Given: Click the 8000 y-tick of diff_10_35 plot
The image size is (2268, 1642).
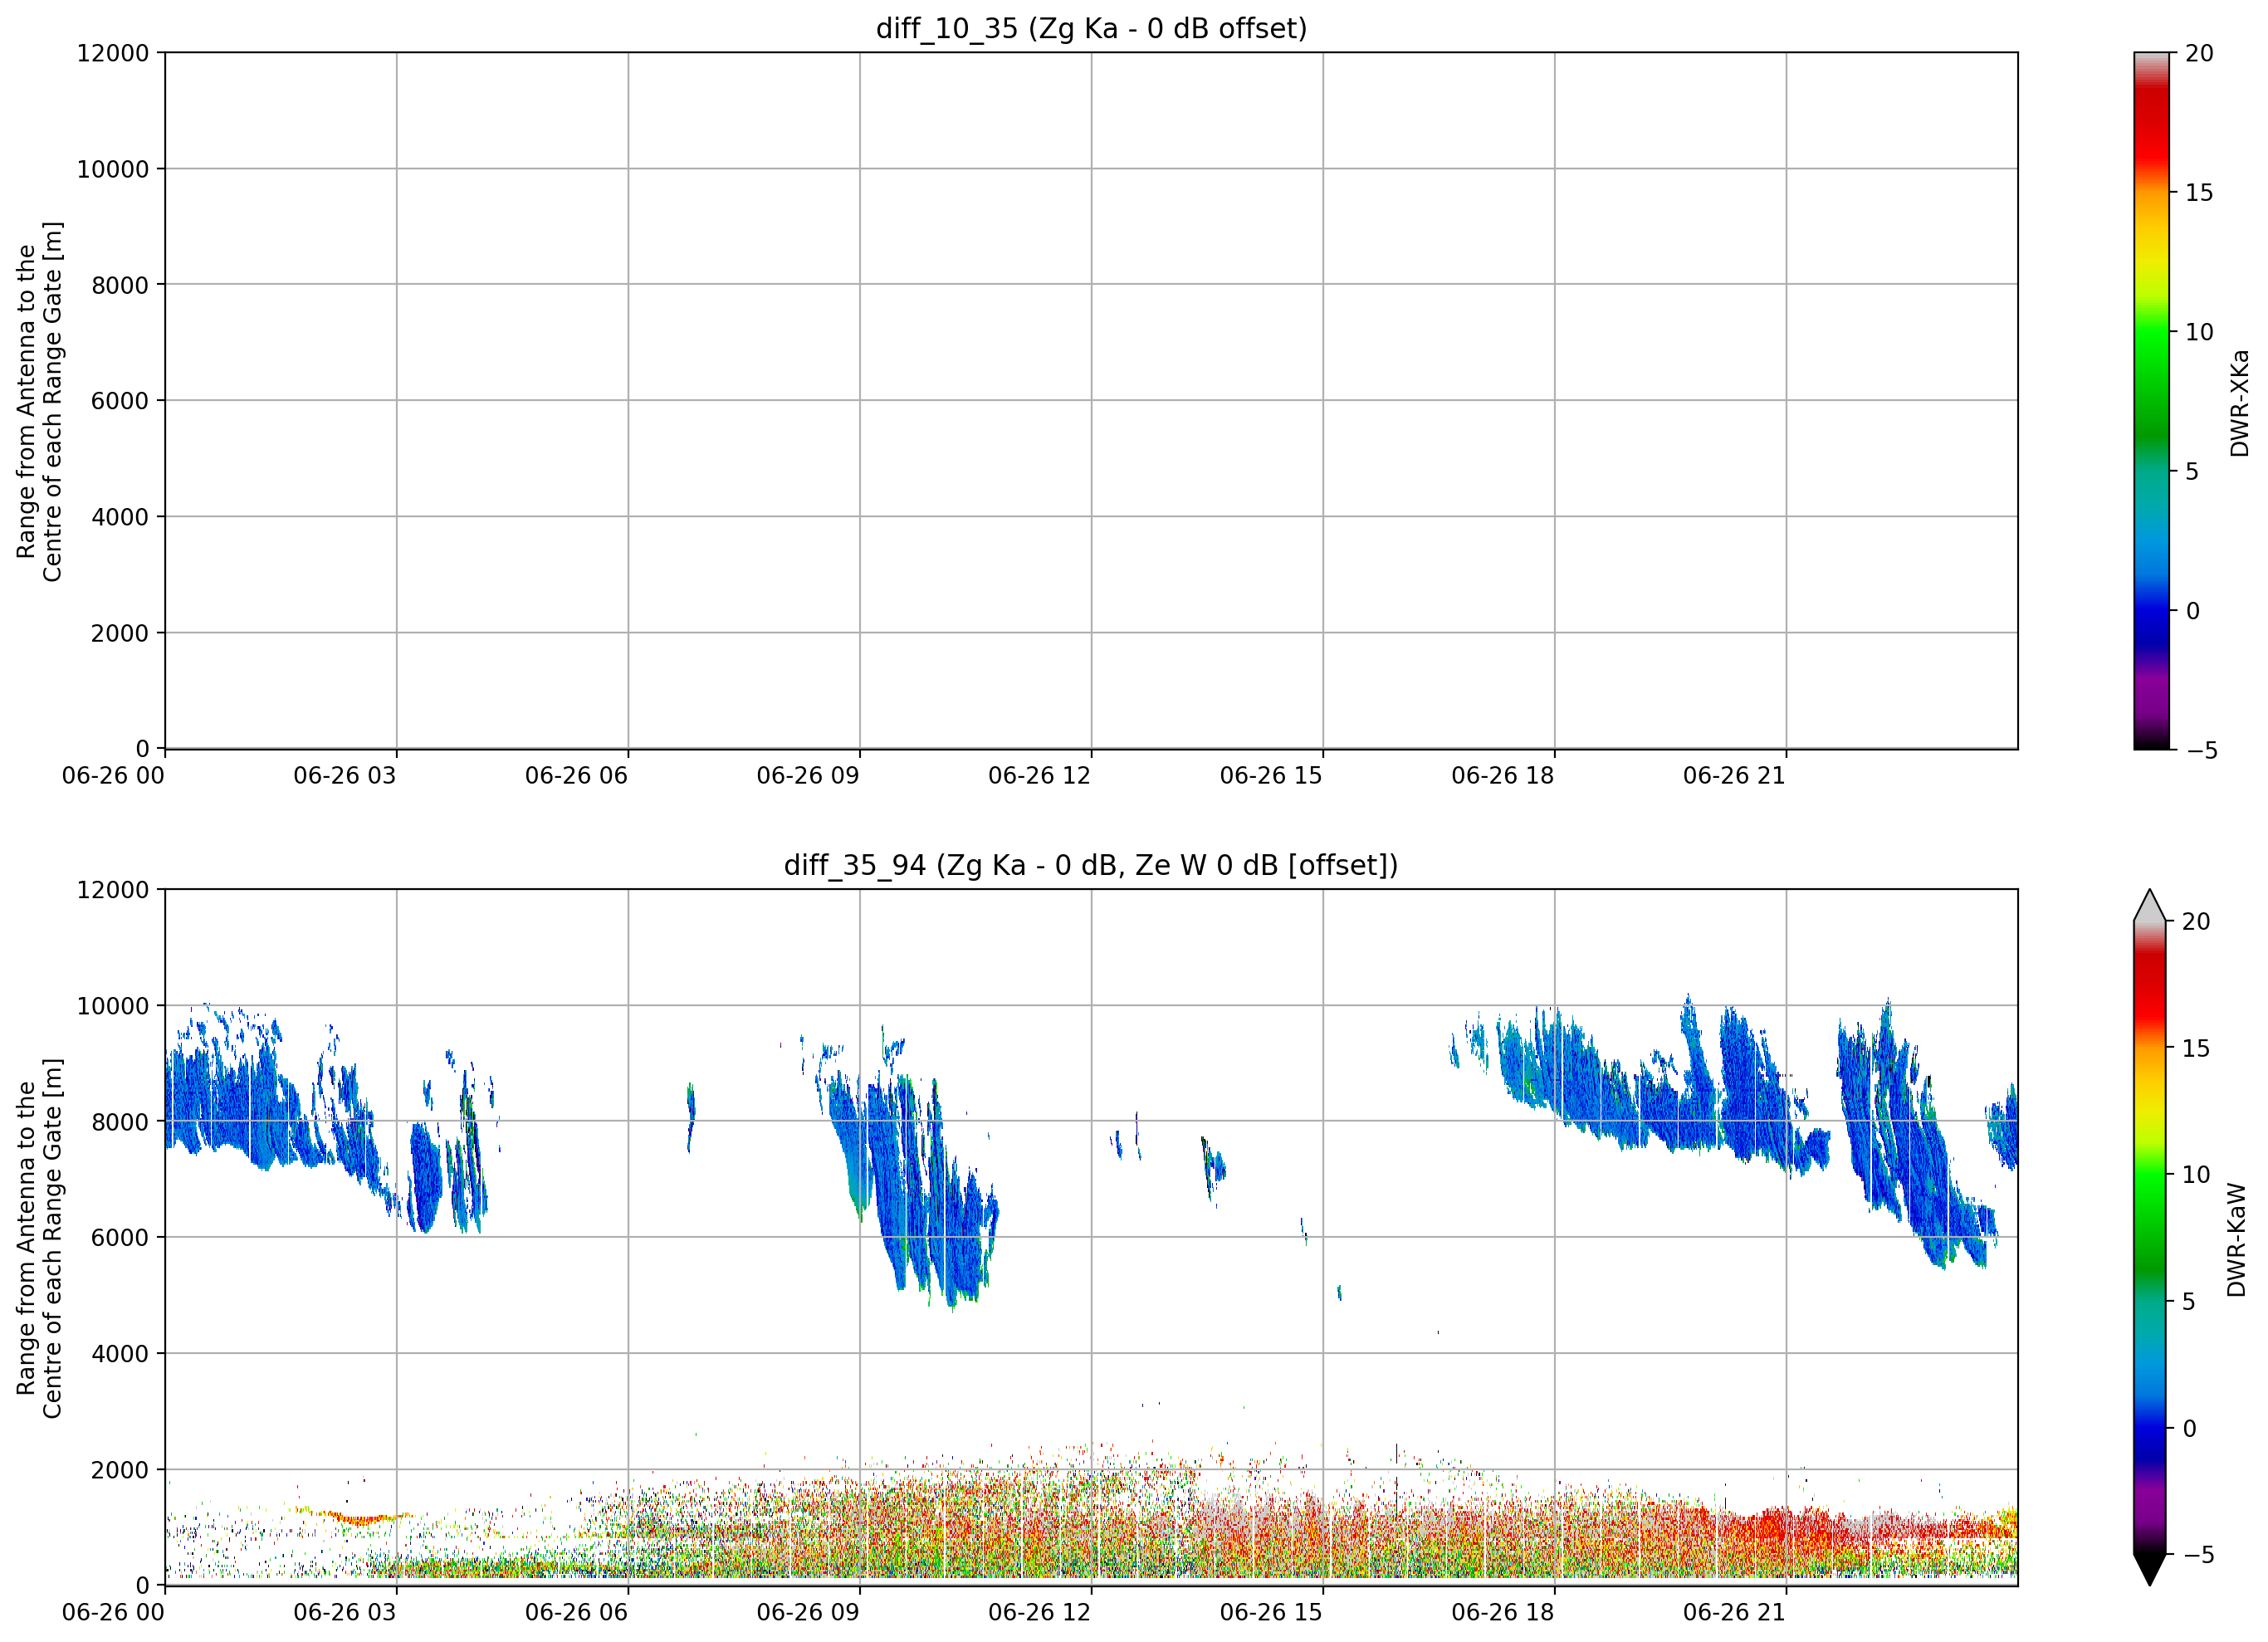Looking at the screenshot, I should coord(120,285).
